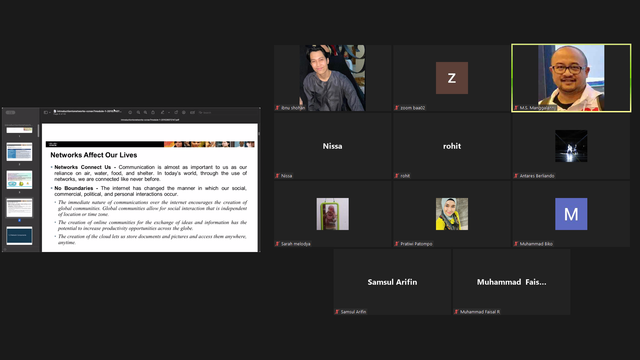
Task: Click the muted mic icon beside Pratiwi Patompo
Action: click(396, 244)
